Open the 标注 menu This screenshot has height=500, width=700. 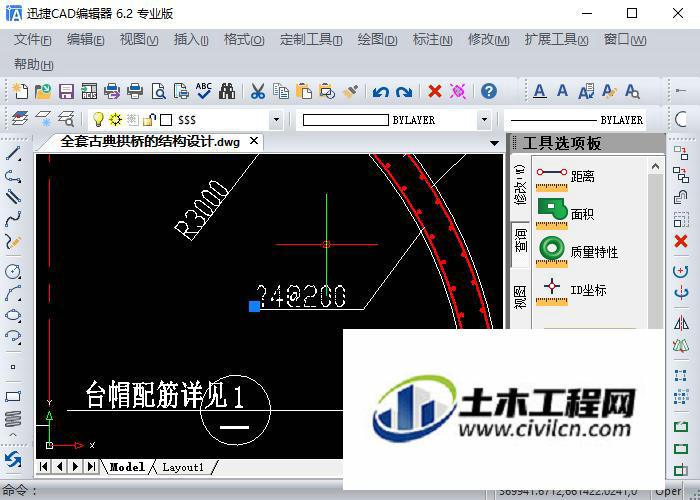pyautogui.click(x=433, y=40)
